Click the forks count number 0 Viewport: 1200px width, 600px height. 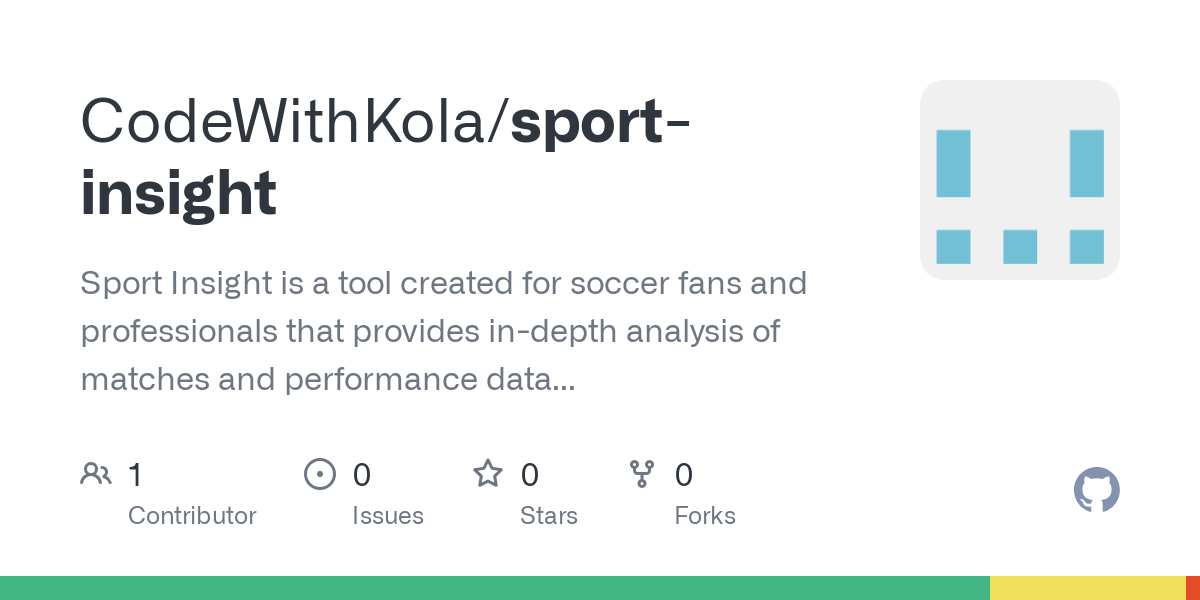pos(684,474)
